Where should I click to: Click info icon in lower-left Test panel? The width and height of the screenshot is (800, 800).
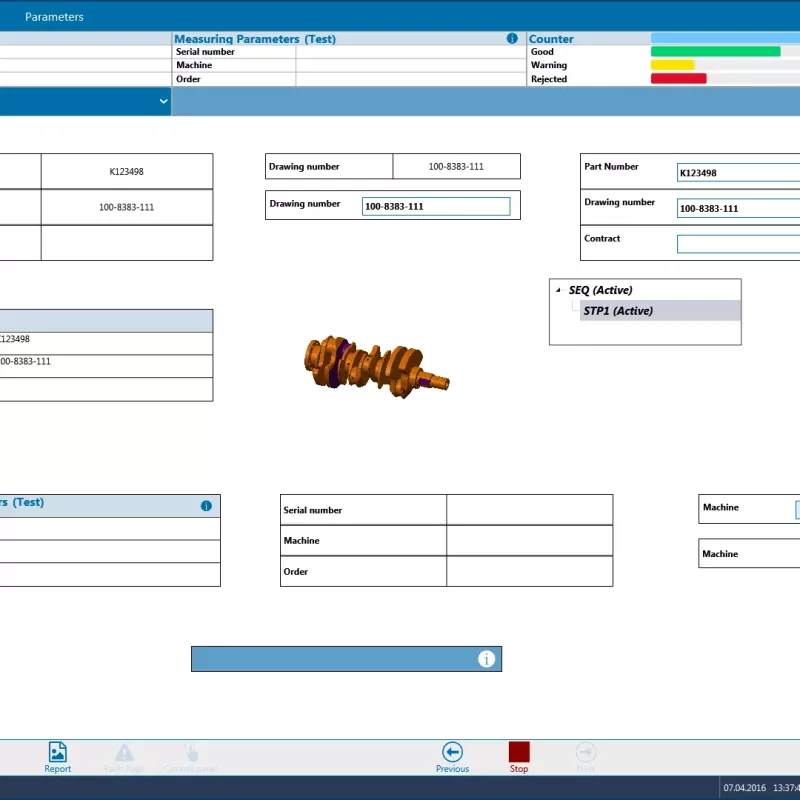pos(206,506)
